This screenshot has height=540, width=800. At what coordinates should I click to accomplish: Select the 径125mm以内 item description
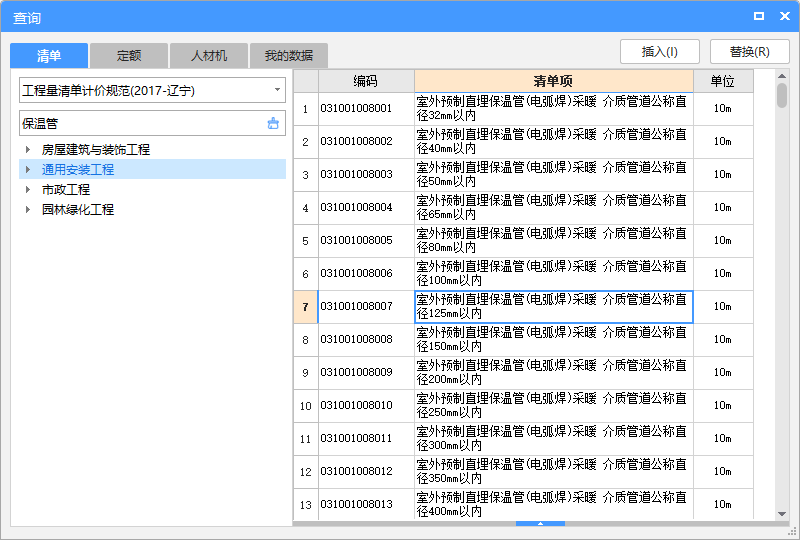click(x=554, y=306)
